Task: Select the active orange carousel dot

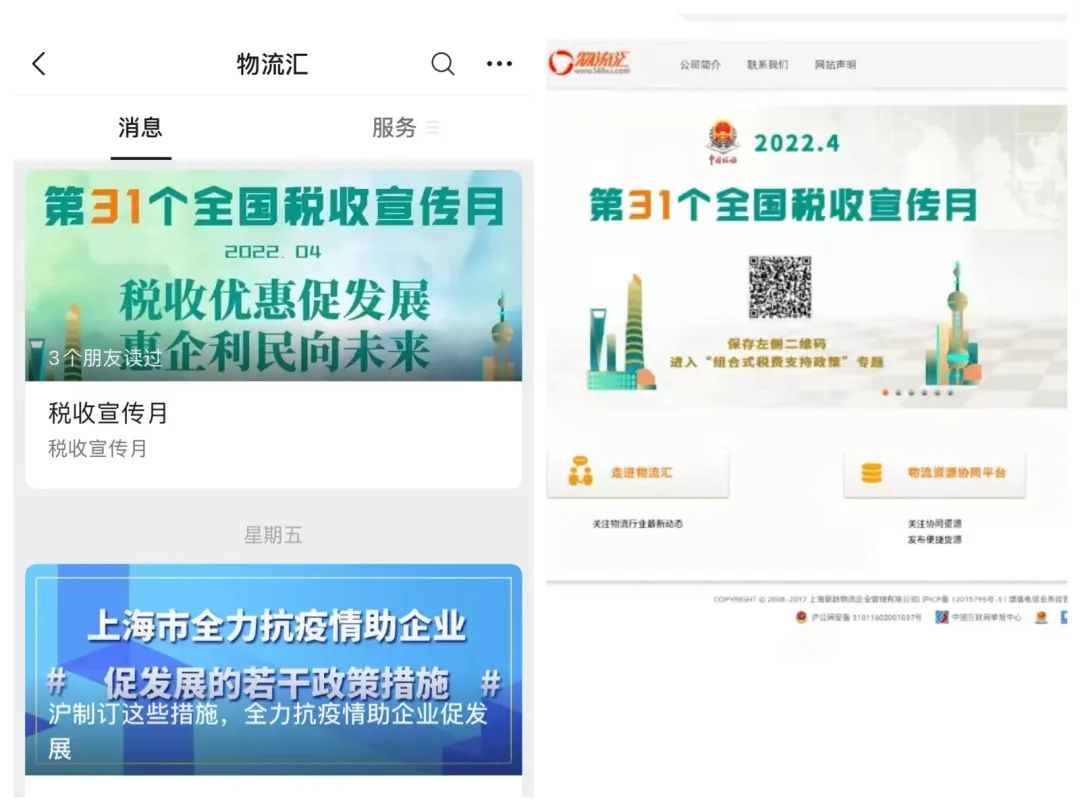Action: click(x=885, y=393)
